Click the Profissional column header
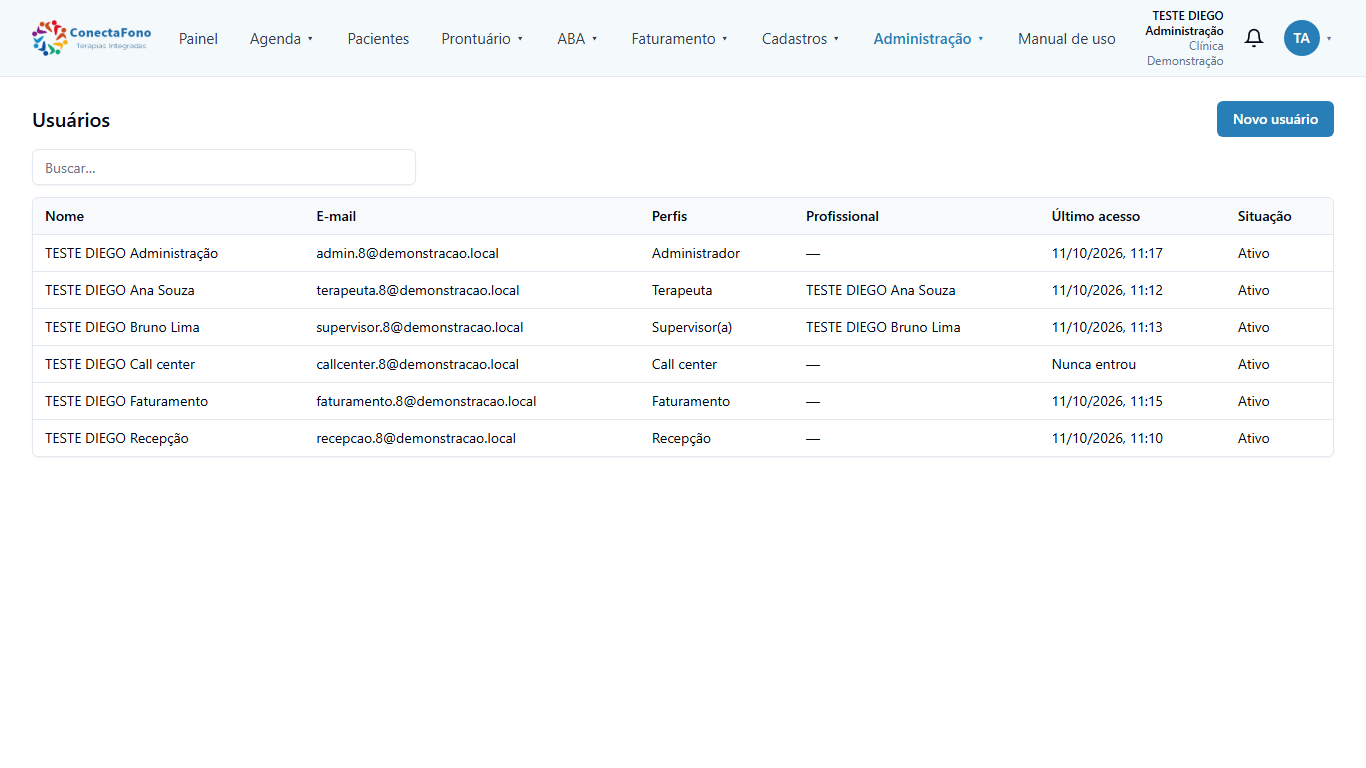The width and height of the screenshot is (1366, 768). click(843, 216)
